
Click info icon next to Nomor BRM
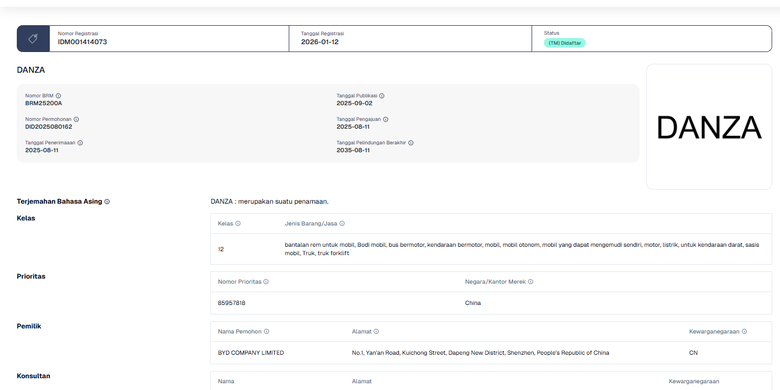pos(58,96)
